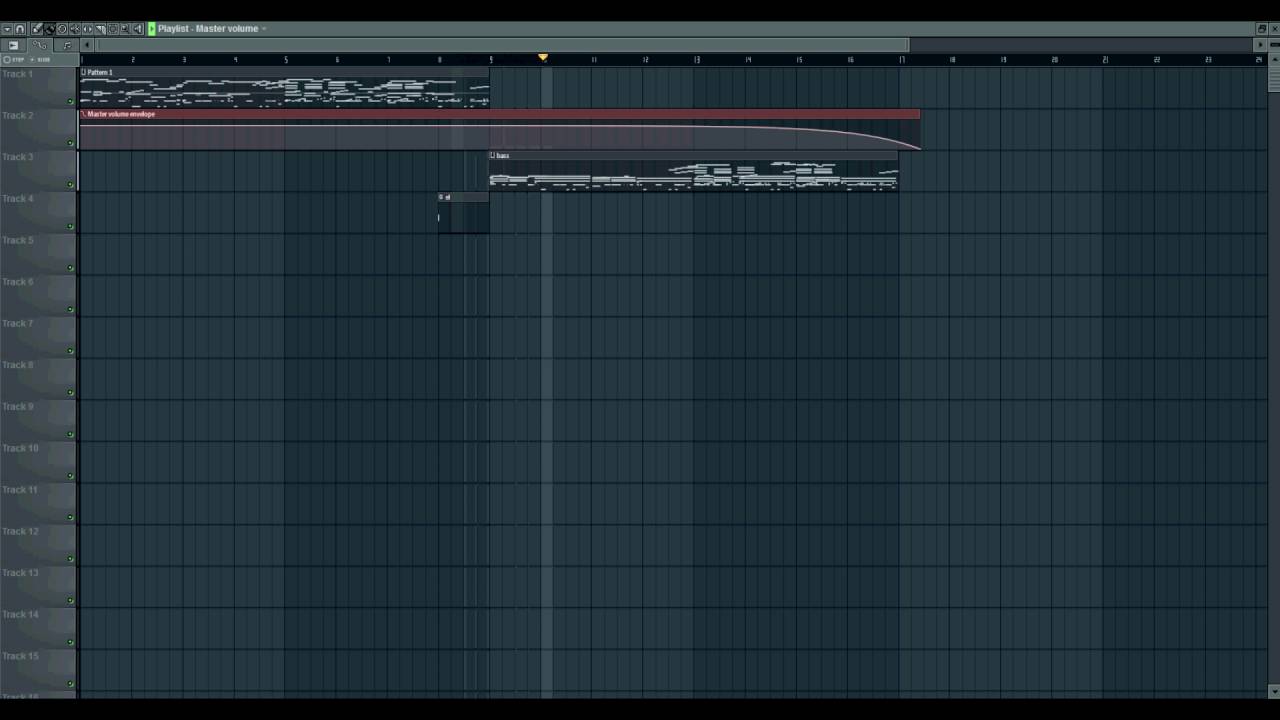Select the Track 11 label

click(x=19, y=490)
